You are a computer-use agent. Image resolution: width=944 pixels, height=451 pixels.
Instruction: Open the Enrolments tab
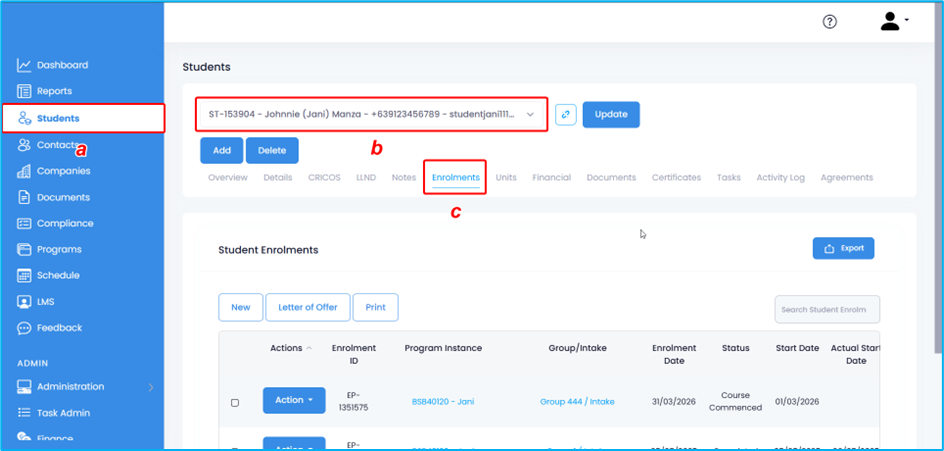[x=455, y=177]
